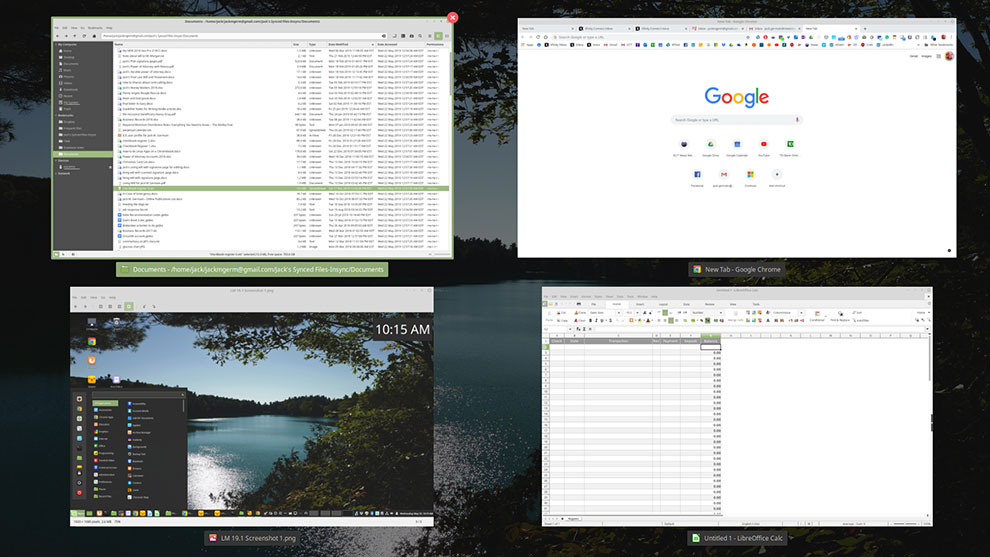Image resolution: width=990 pixels, height=557 pixels.
Task: Open the Name Box dropdown in Calc
Action: tap(570, 329)
